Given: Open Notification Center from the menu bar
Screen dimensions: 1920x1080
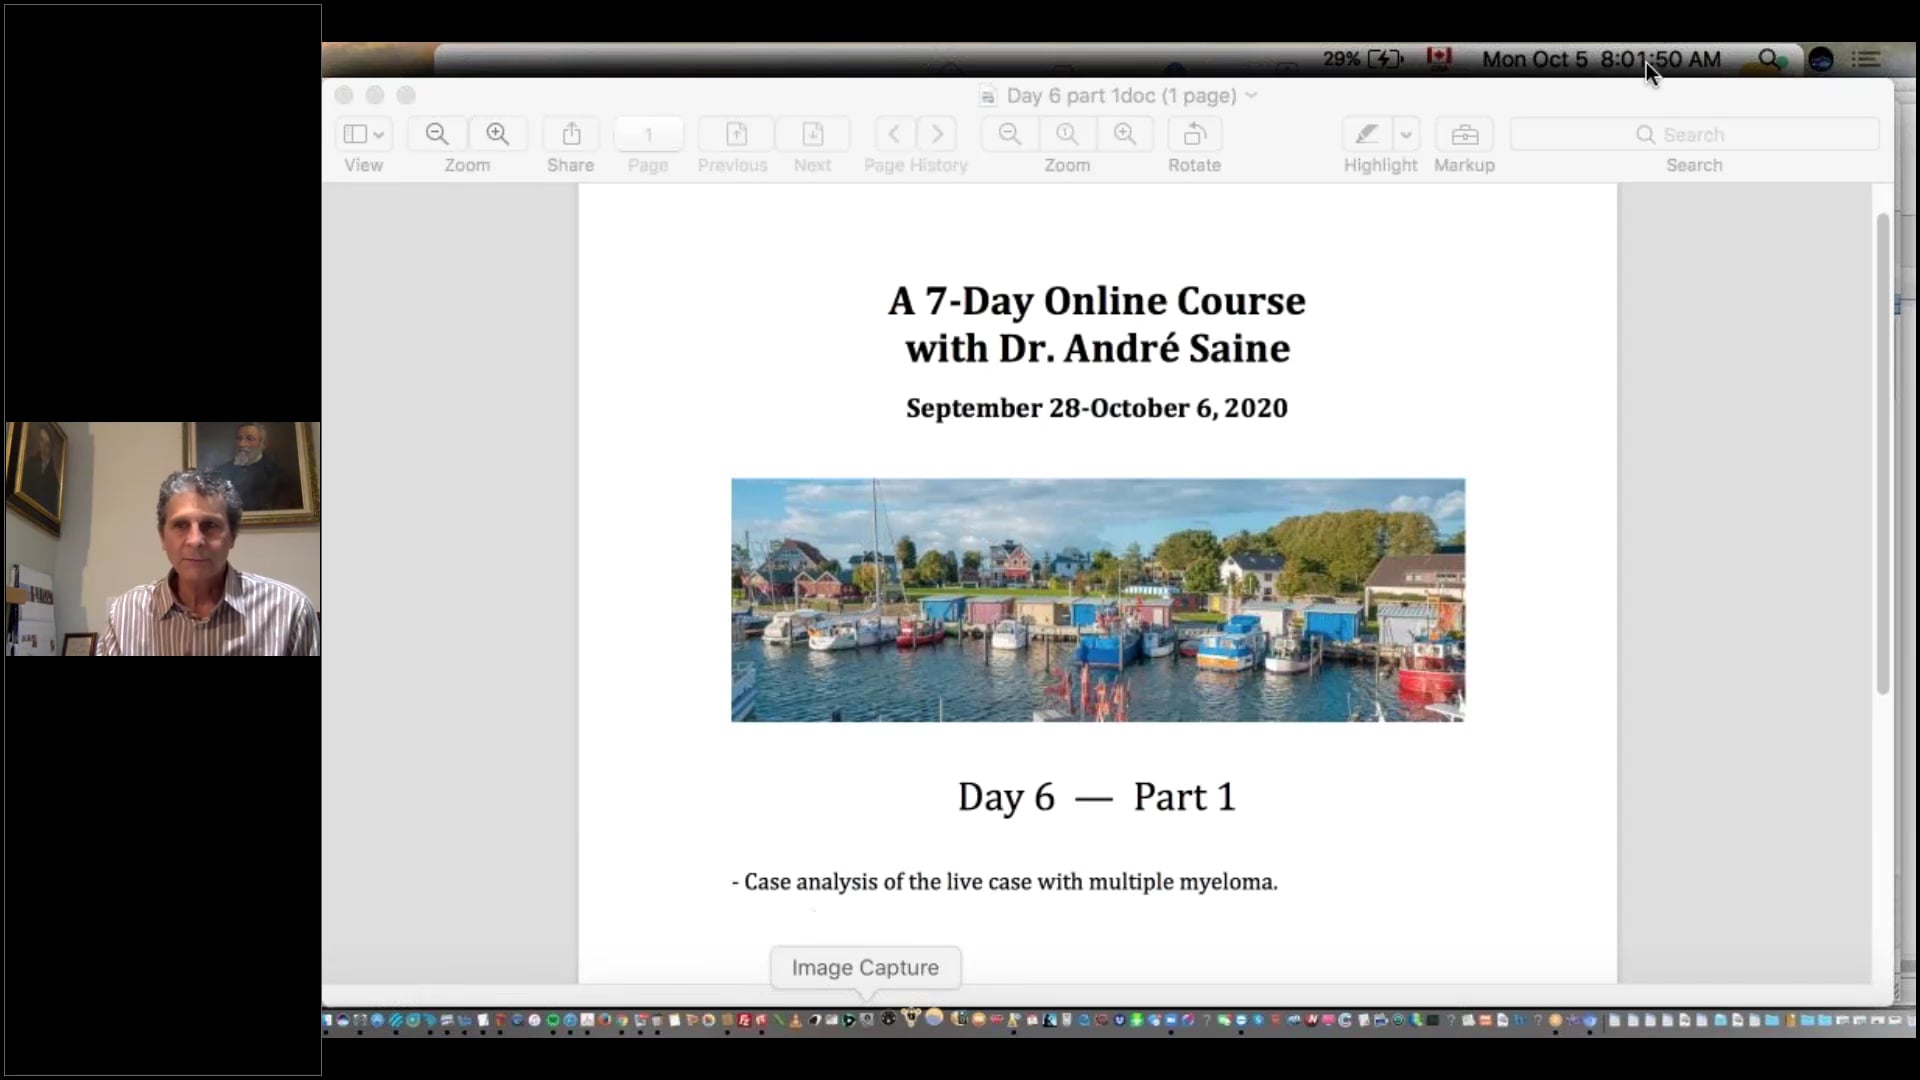Looking at the screenshot, I should pos(1866,59).
